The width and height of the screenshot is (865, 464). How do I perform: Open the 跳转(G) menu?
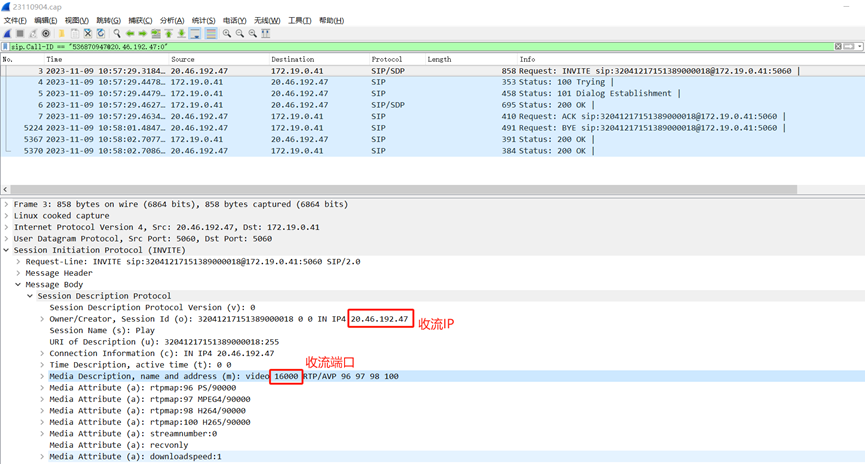(108, 20)
